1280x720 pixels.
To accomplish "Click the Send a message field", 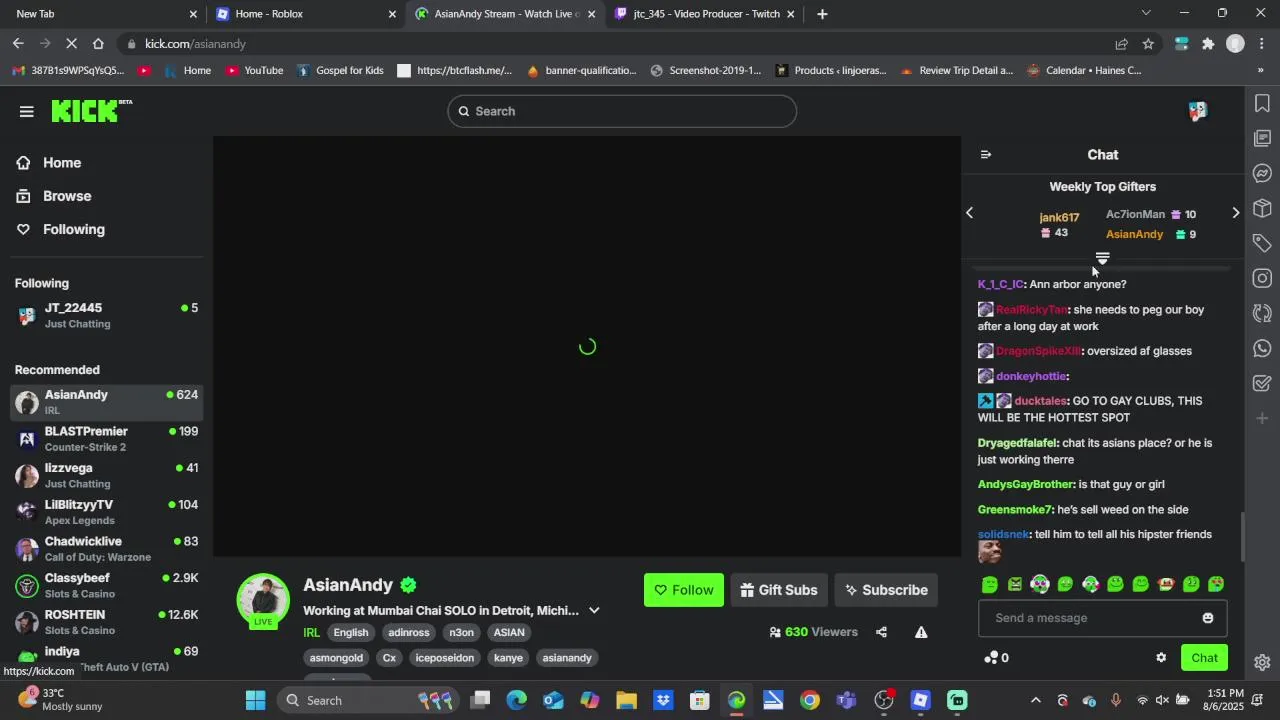I will pyautogui.click(x=1102, y=618).
